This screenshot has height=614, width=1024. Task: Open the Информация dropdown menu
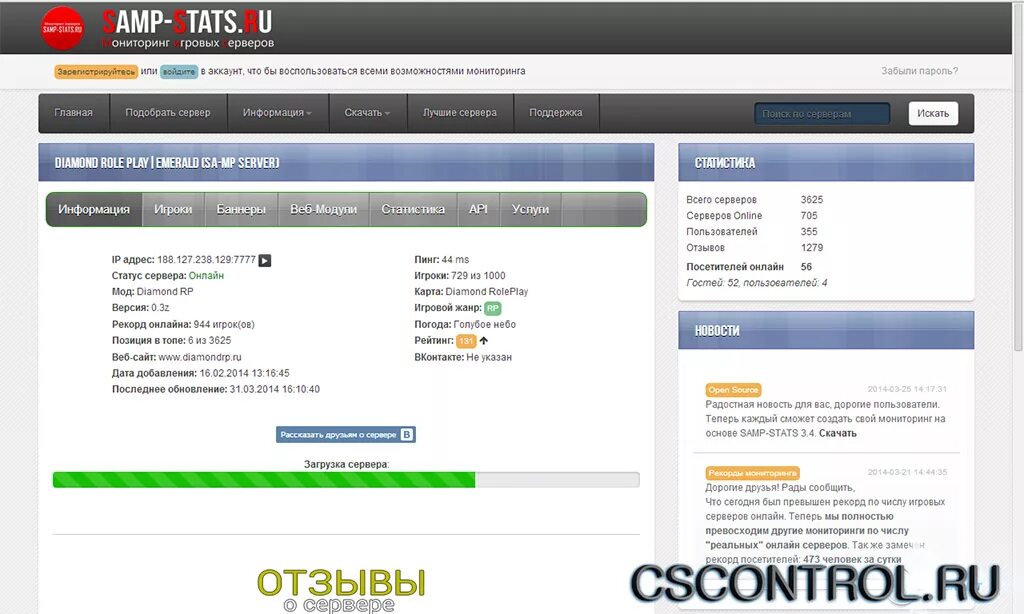pyautogui.click(x=278, y=112)
